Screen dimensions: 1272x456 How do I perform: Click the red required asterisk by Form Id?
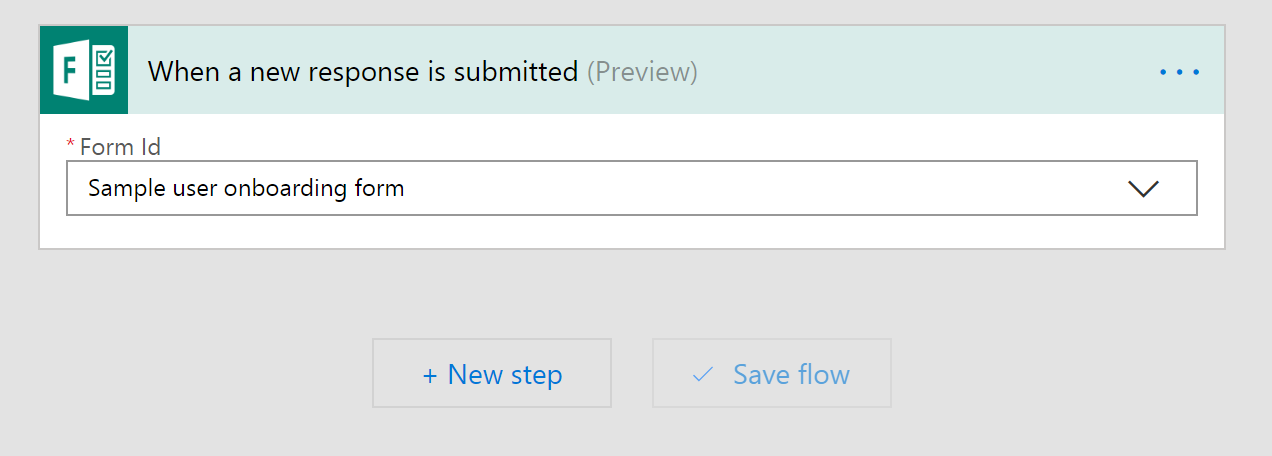pos(71,145)
